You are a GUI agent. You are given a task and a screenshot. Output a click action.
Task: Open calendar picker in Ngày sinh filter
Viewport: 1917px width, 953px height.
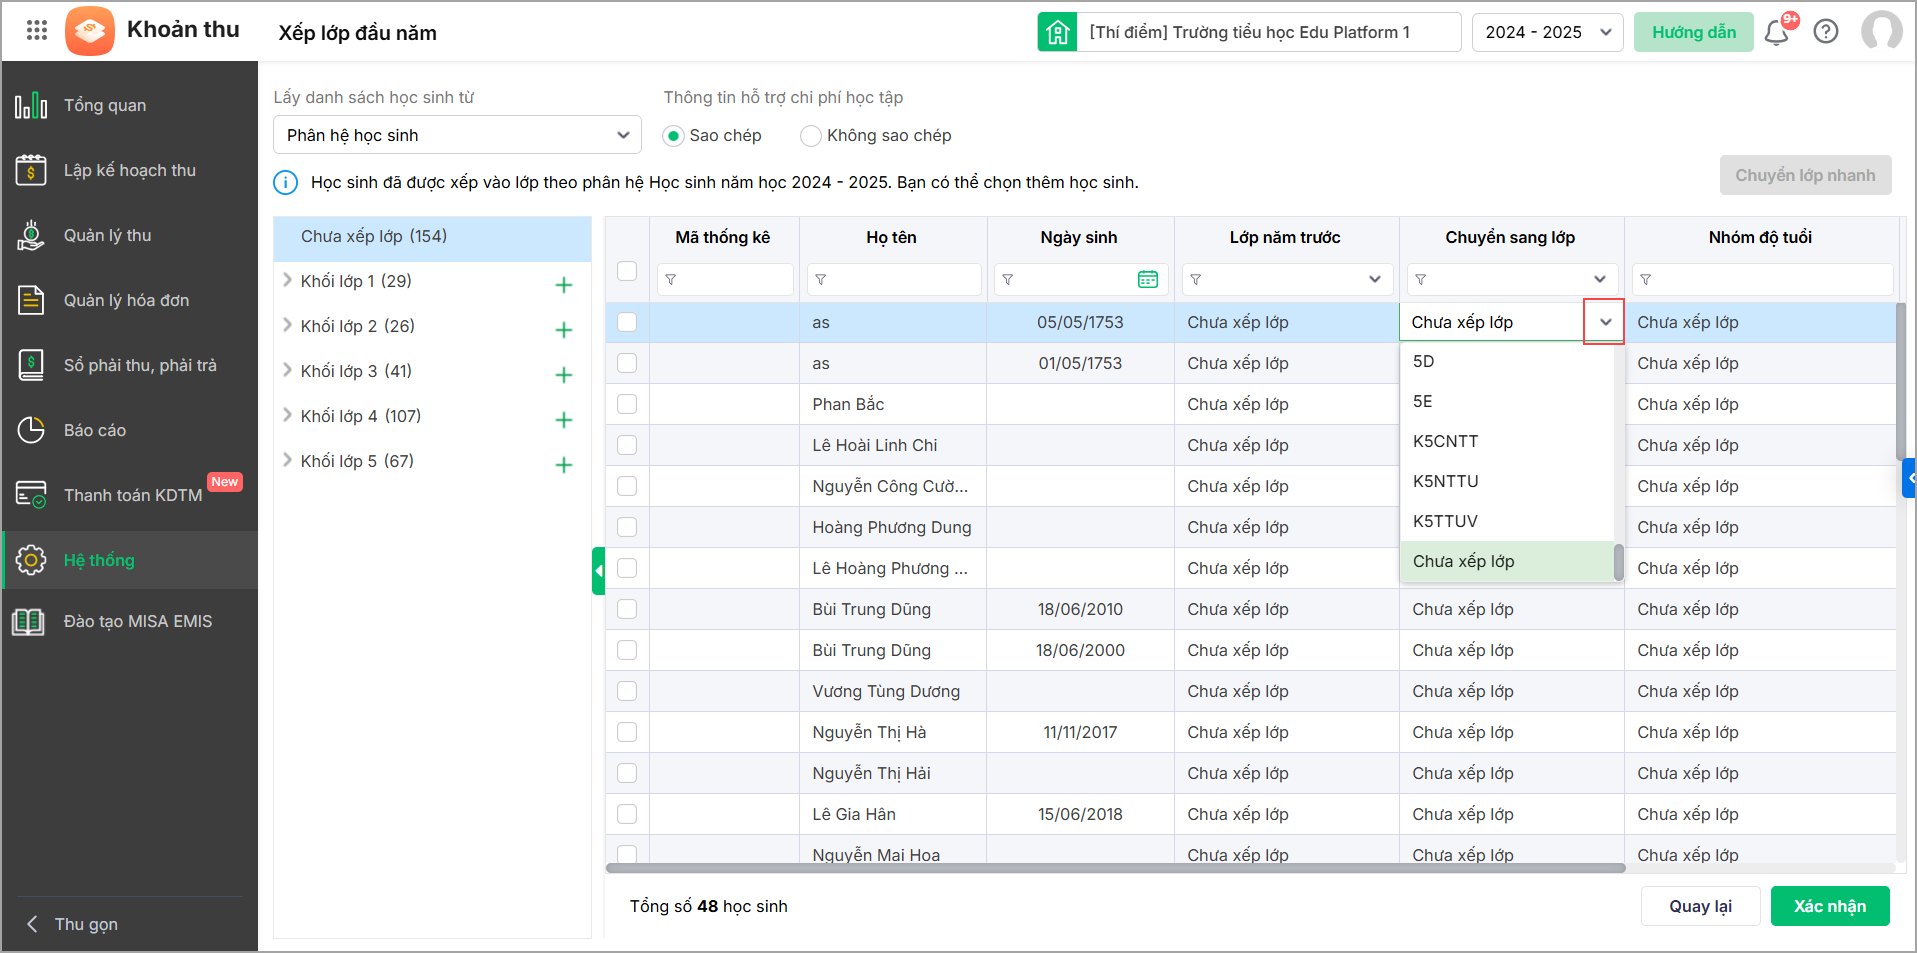click(1148, 280)
